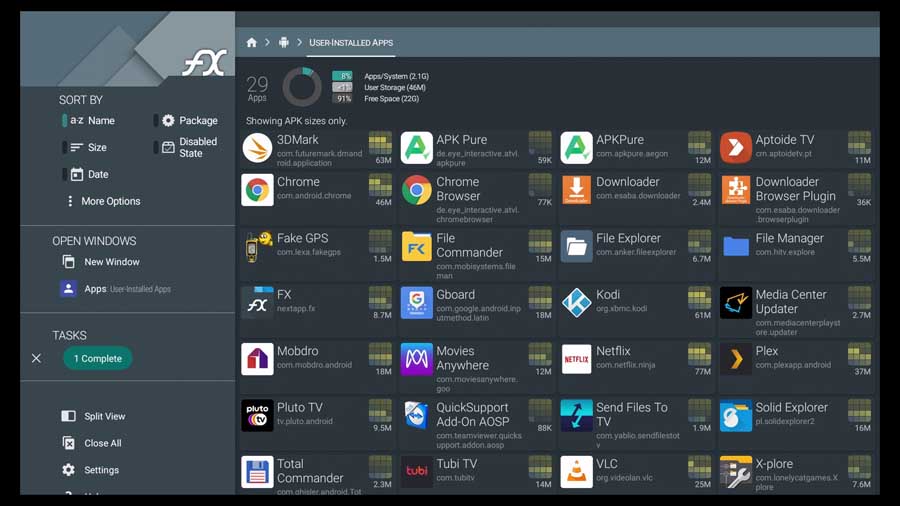Viewport: 900px width, 506px height.
Task: Select the Movies Anywhere icon
Action: click(417, 359)
